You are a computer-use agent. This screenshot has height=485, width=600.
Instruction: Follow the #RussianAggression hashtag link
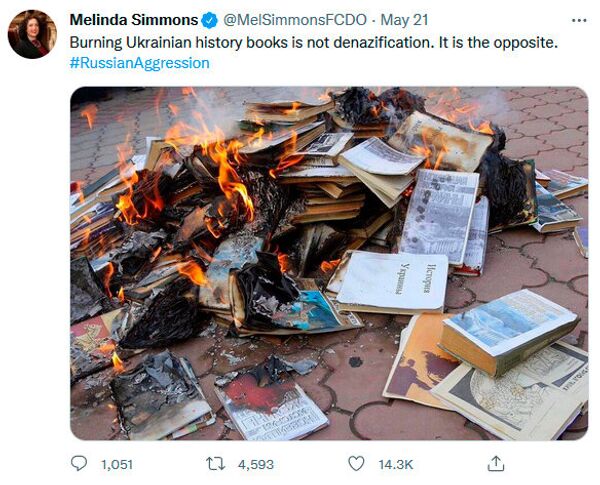(x=139, y=63)
